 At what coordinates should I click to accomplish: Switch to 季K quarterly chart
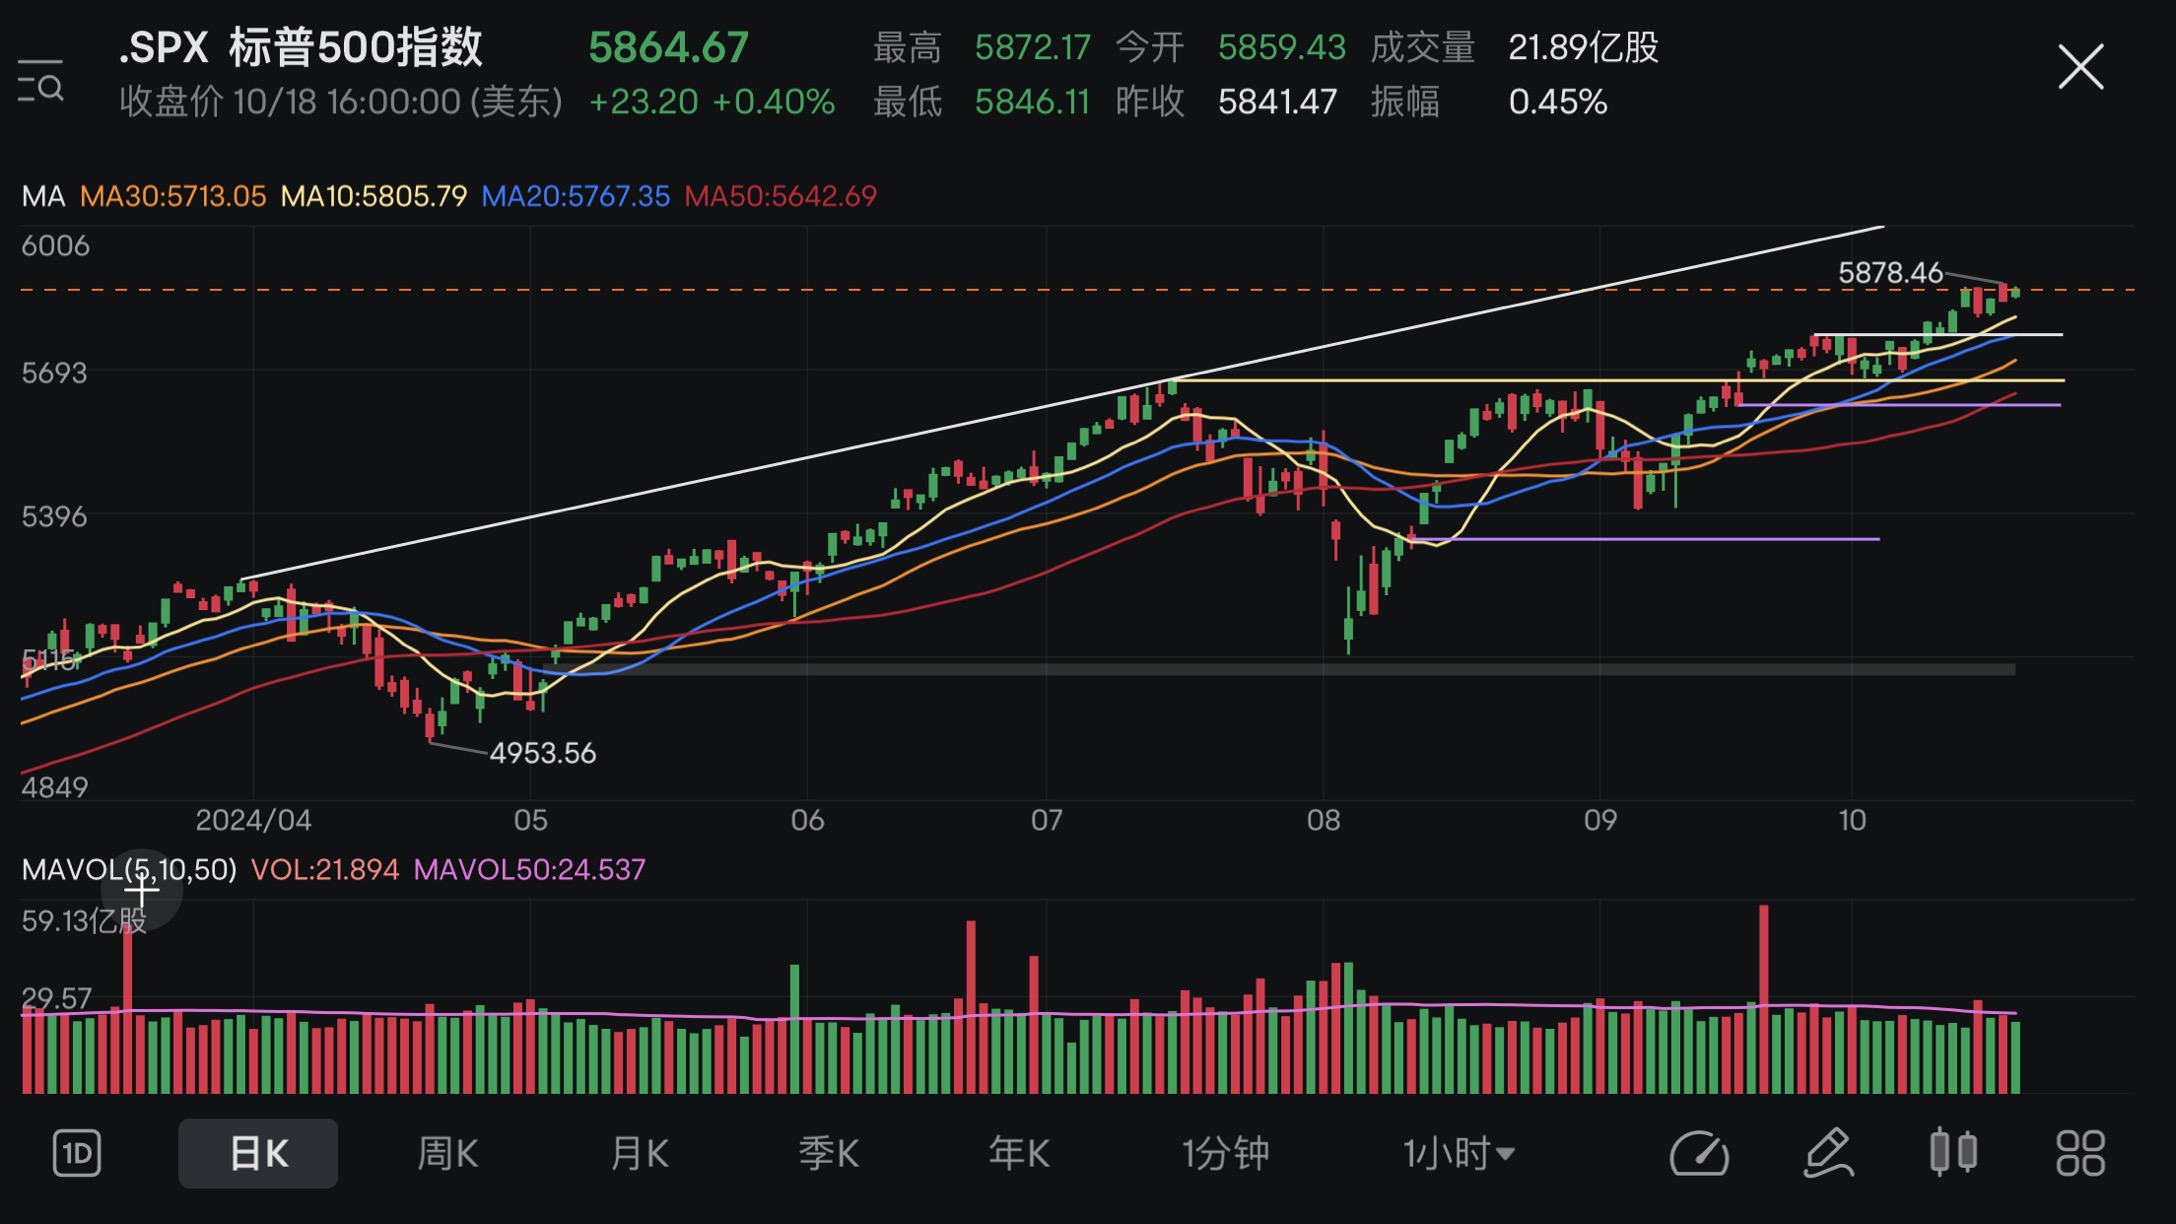point(828,1154)
